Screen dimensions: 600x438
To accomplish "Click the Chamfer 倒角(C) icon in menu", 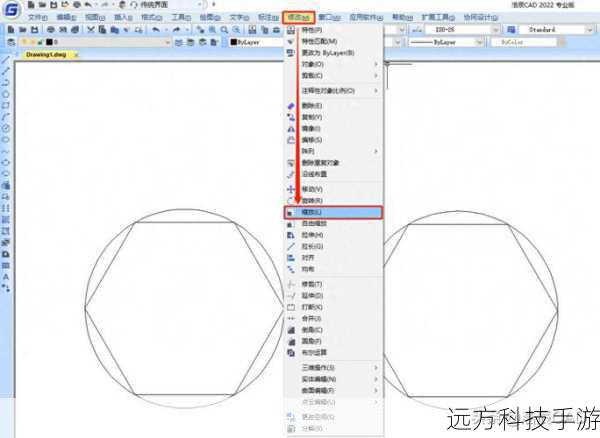I will click(x=291, y=330).
